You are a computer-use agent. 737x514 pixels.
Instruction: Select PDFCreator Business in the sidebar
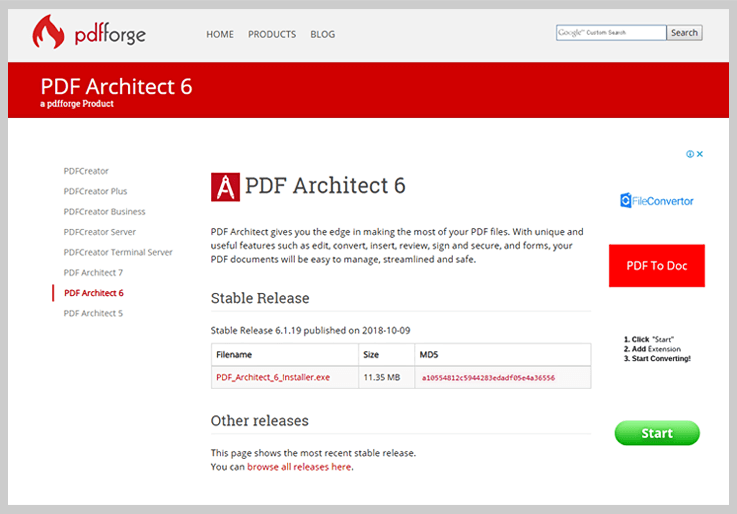(x=104, y=211)
